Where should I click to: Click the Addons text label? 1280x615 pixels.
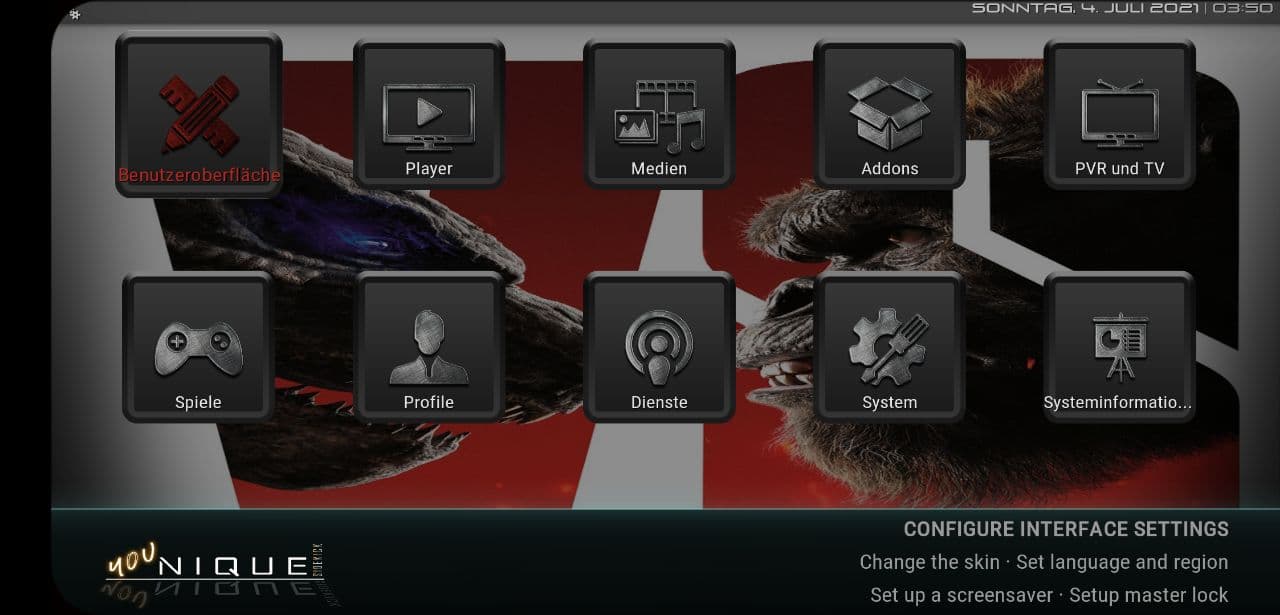pos(889,169)
